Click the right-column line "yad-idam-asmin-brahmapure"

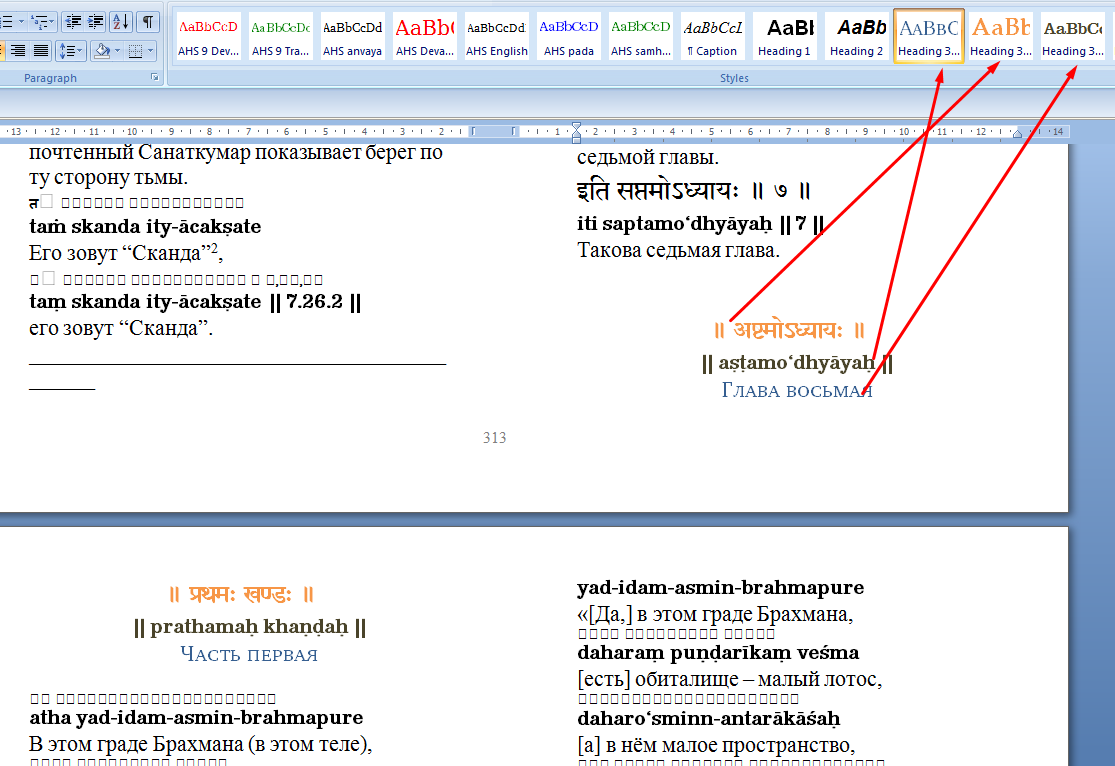[720, 588]
